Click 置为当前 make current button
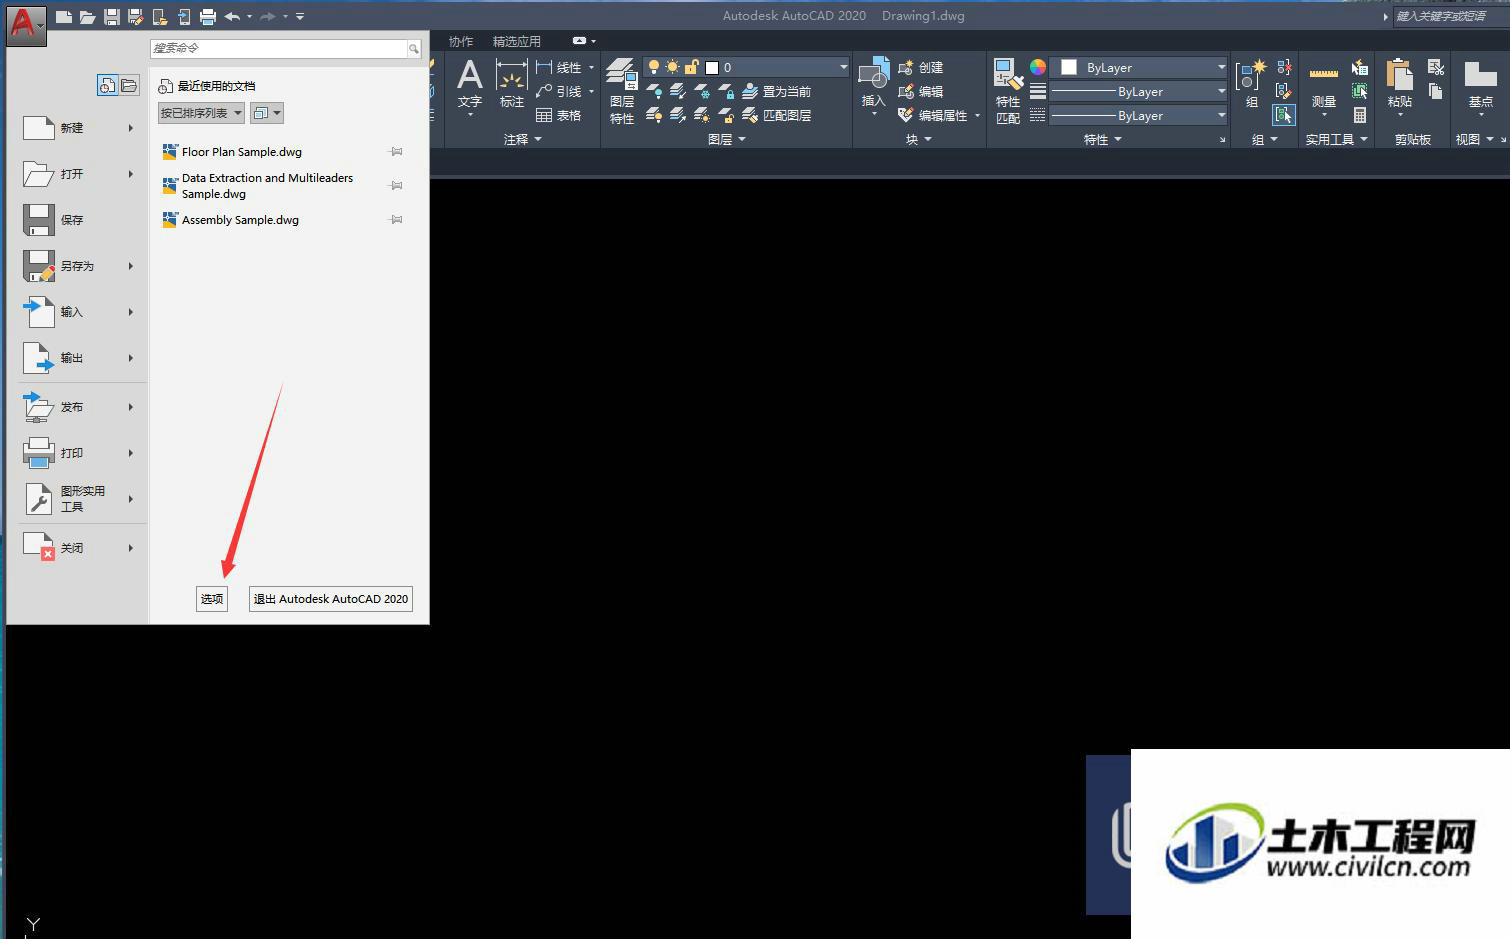Screen dimensions: 1510x939 (x=777, y=91)
